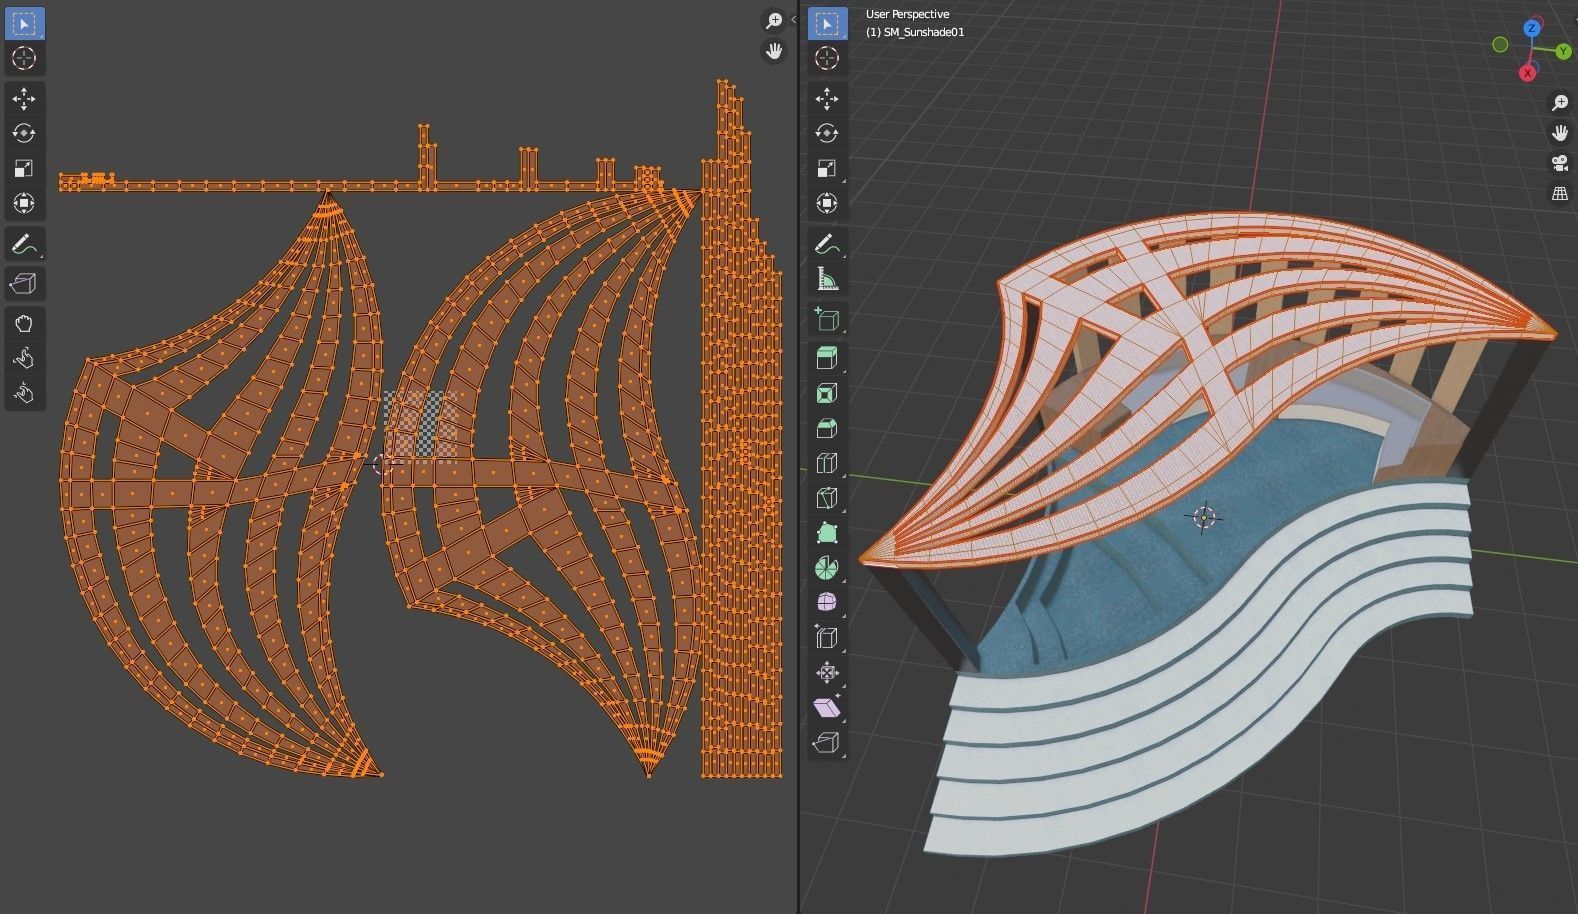The width and height of the screenshot is (1578, 914).
Task: Select the Knife tool
Action: [x=827, y=498]
